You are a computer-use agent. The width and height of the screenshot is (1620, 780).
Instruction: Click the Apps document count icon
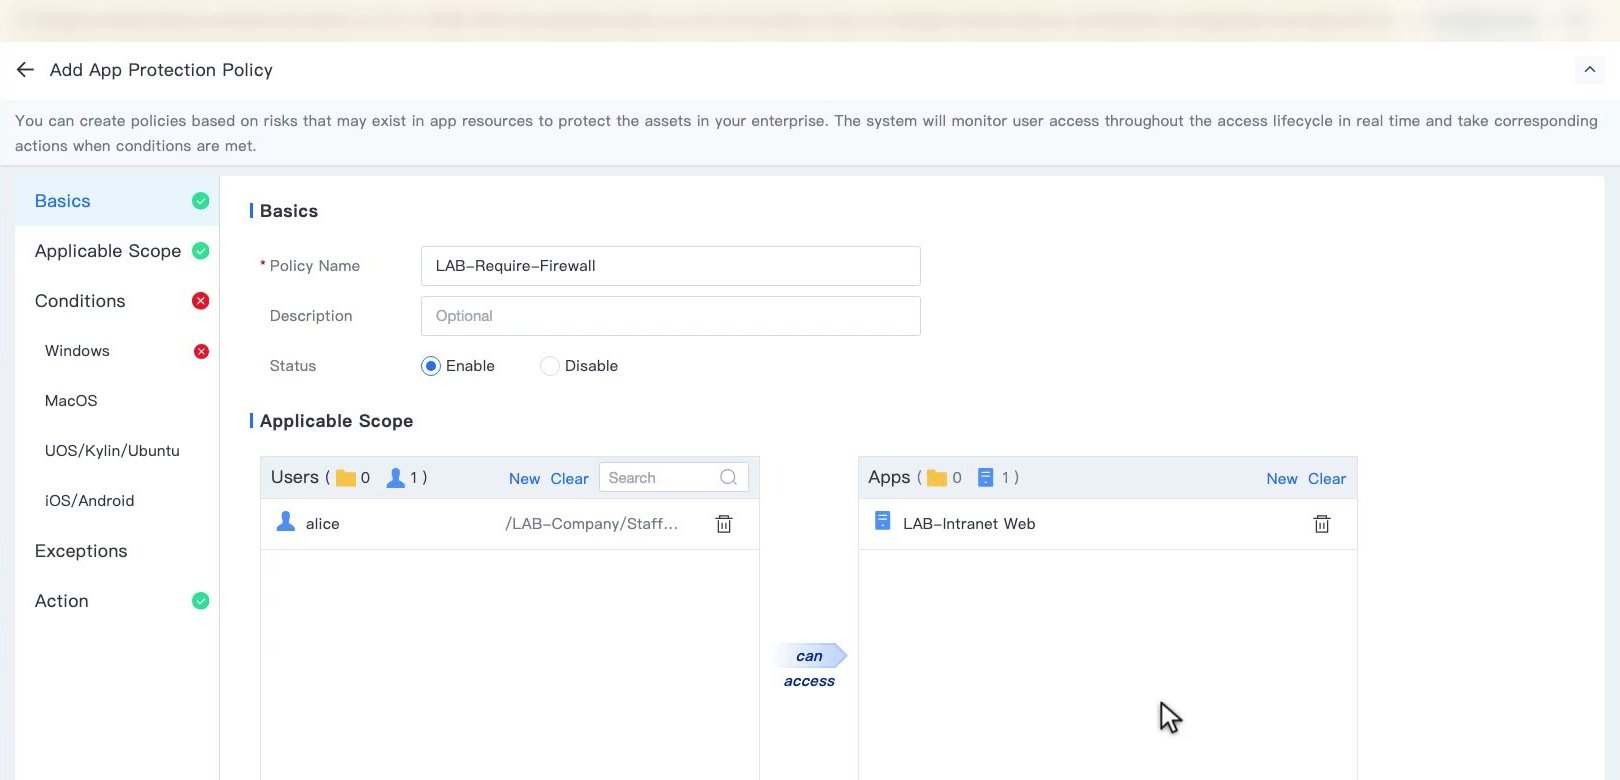pyautogui.click(x=986, y=478)
